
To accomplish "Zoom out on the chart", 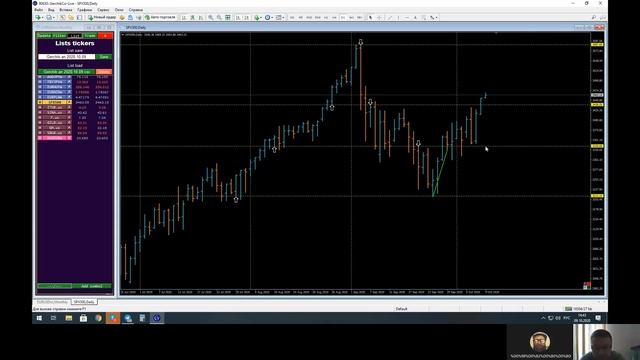I will point(219,18).
